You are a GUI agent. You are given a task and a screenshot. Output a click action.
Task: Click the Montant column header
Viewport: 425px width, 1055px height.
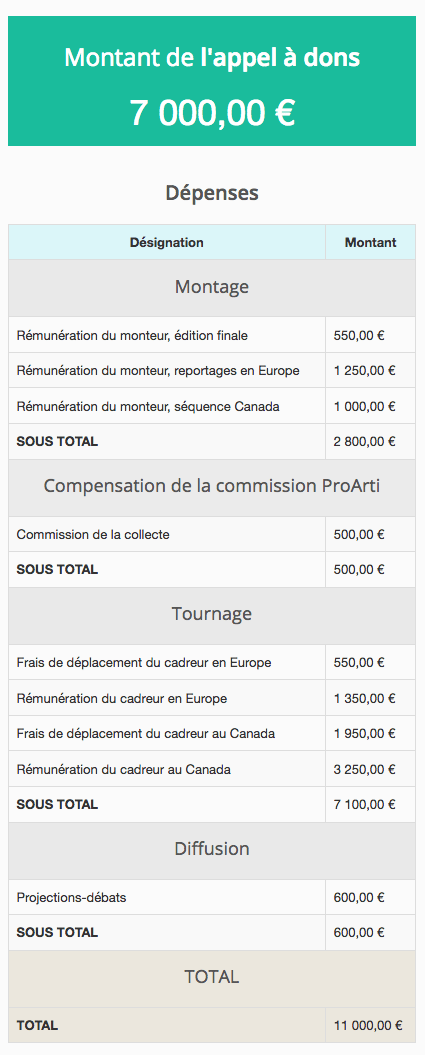[x=371, y=242]
